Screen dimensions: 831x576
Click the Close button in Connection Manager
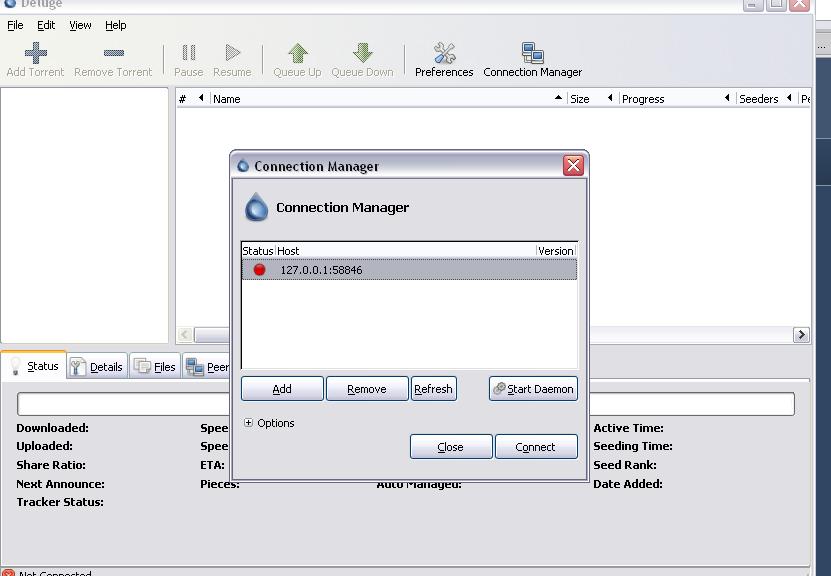450,447
